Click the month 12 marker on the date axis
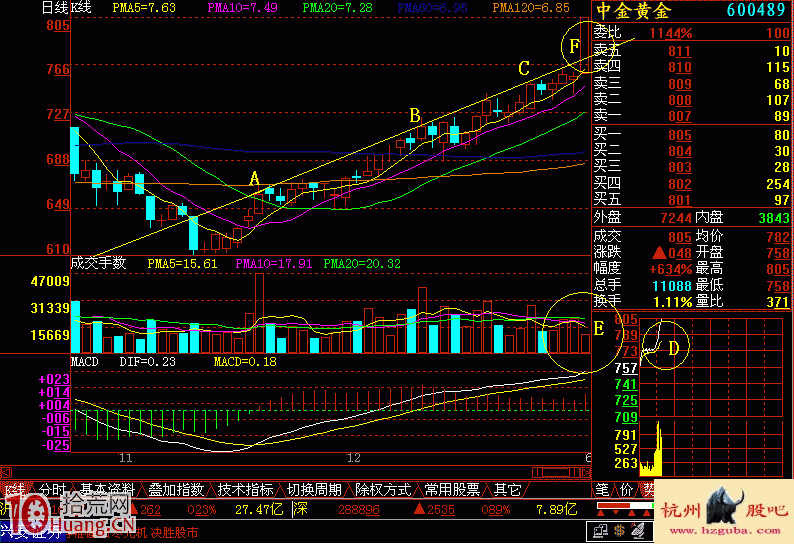The image size is (794, 544). pyautogui.click(x=353, y=458)
